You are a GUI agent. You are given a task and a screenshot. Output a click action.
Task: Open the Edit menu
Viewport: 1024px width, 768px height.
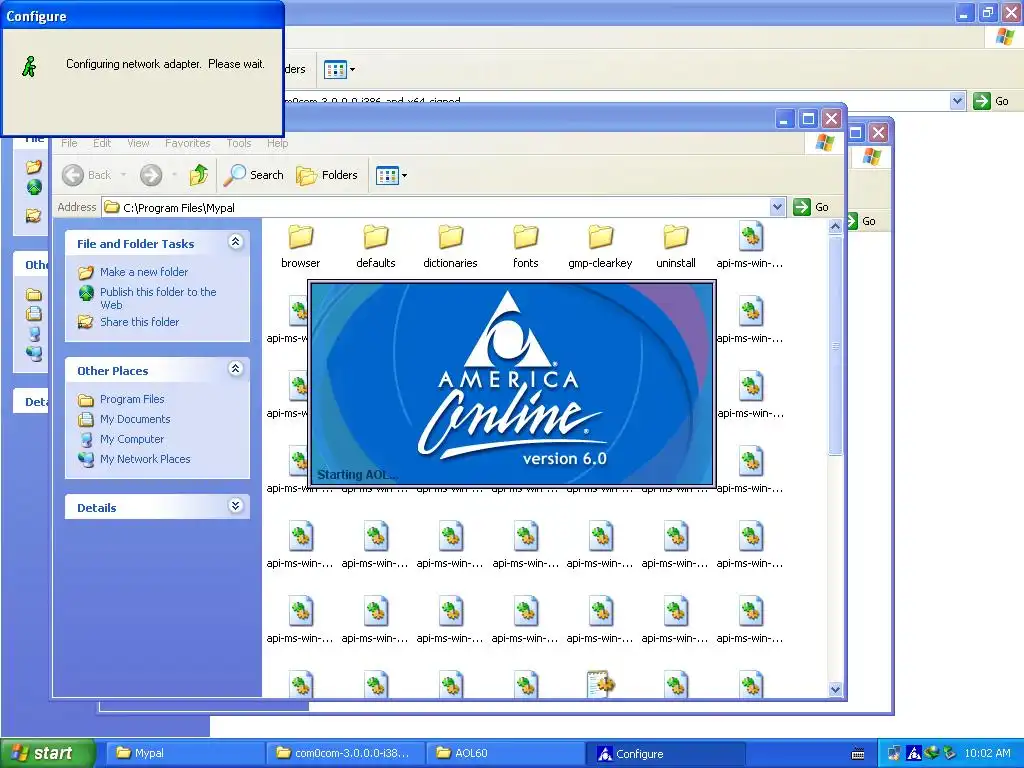(102, 143)
